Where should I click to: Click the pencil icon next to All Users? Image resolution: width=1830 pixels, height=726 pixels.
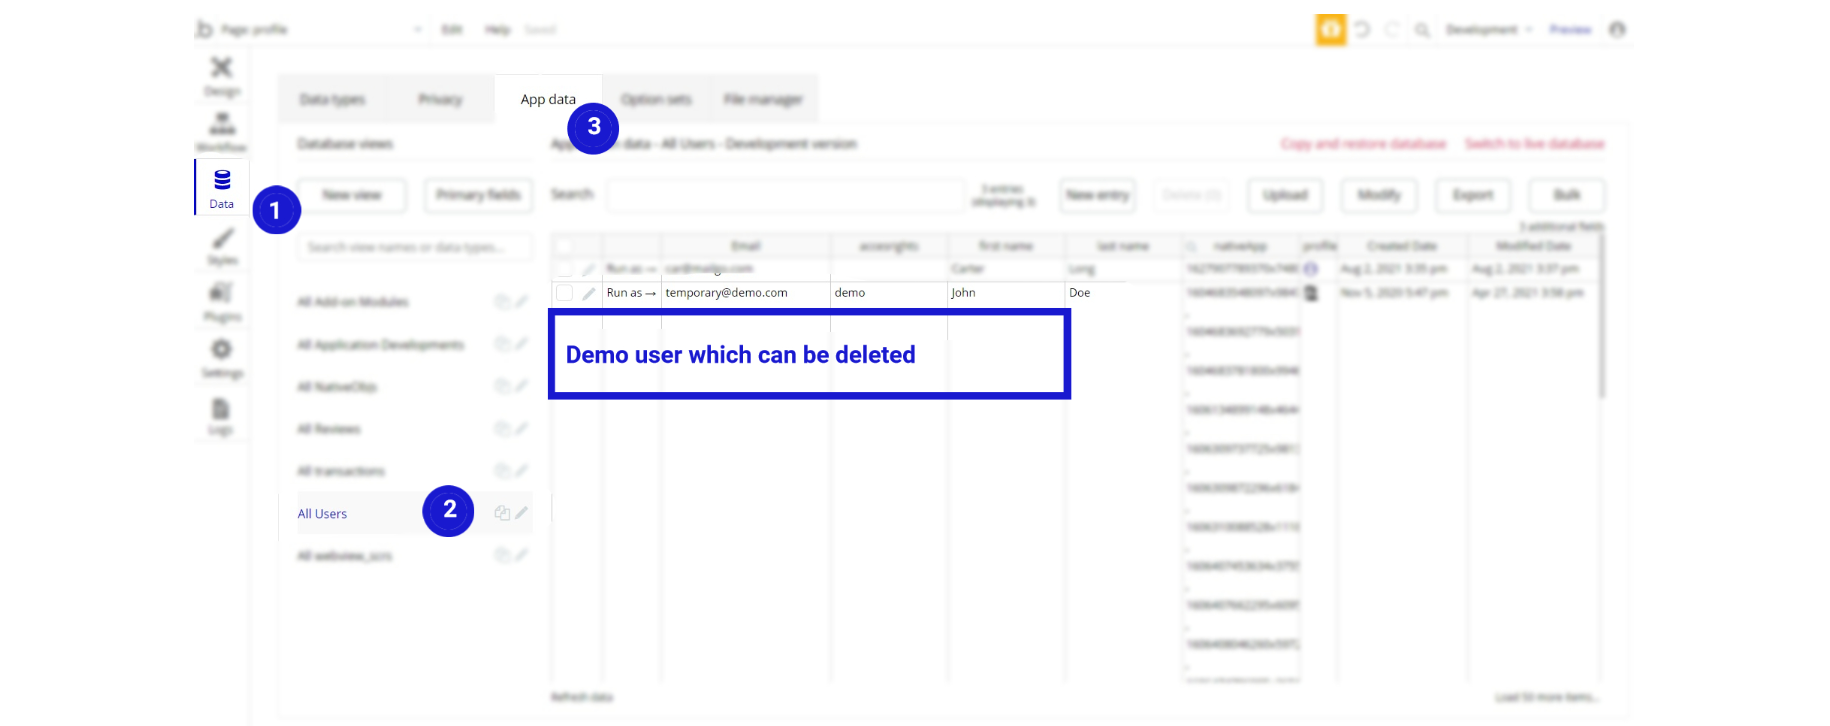[521, 513]
